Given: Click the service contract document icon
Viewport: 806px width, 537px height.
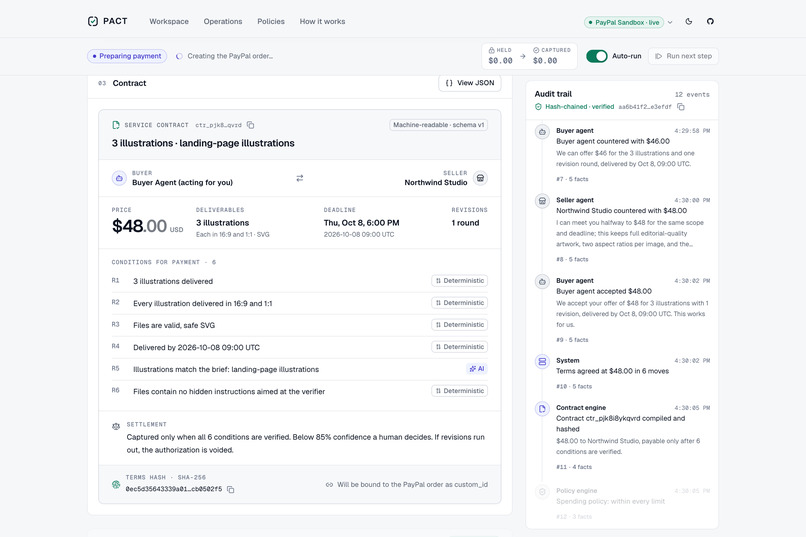Looking at the screenshot, I should 116,125.
